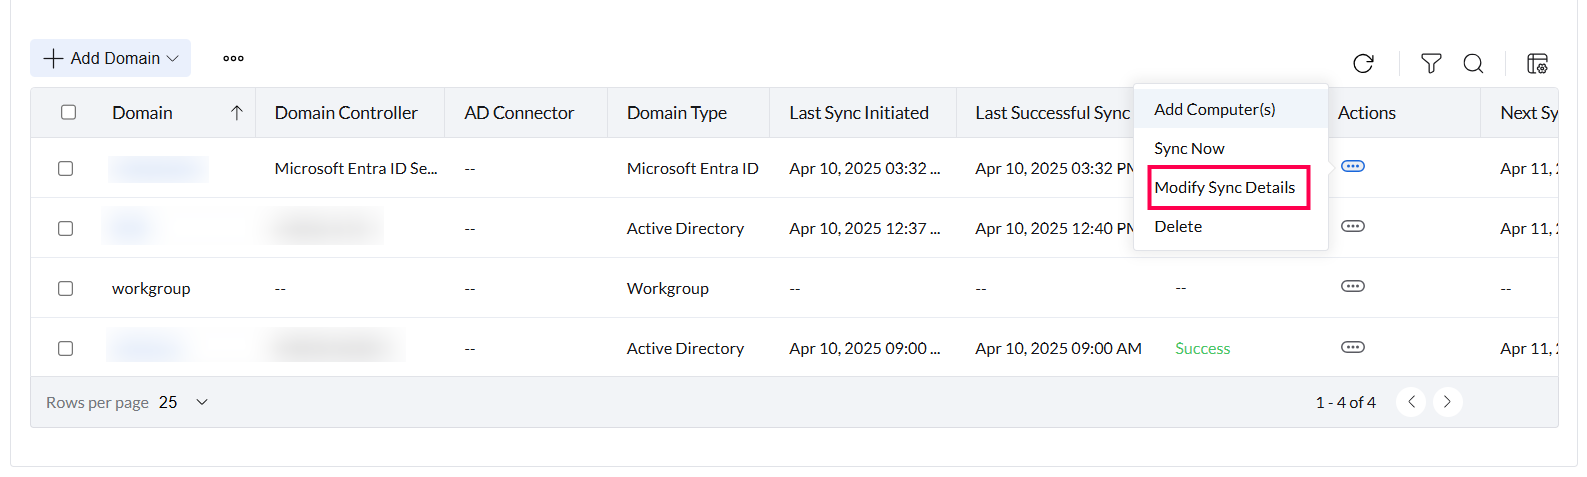1587x477 pixels.
Task: Toggle the select-all checkbox in table header
Action: pos(68,112)
